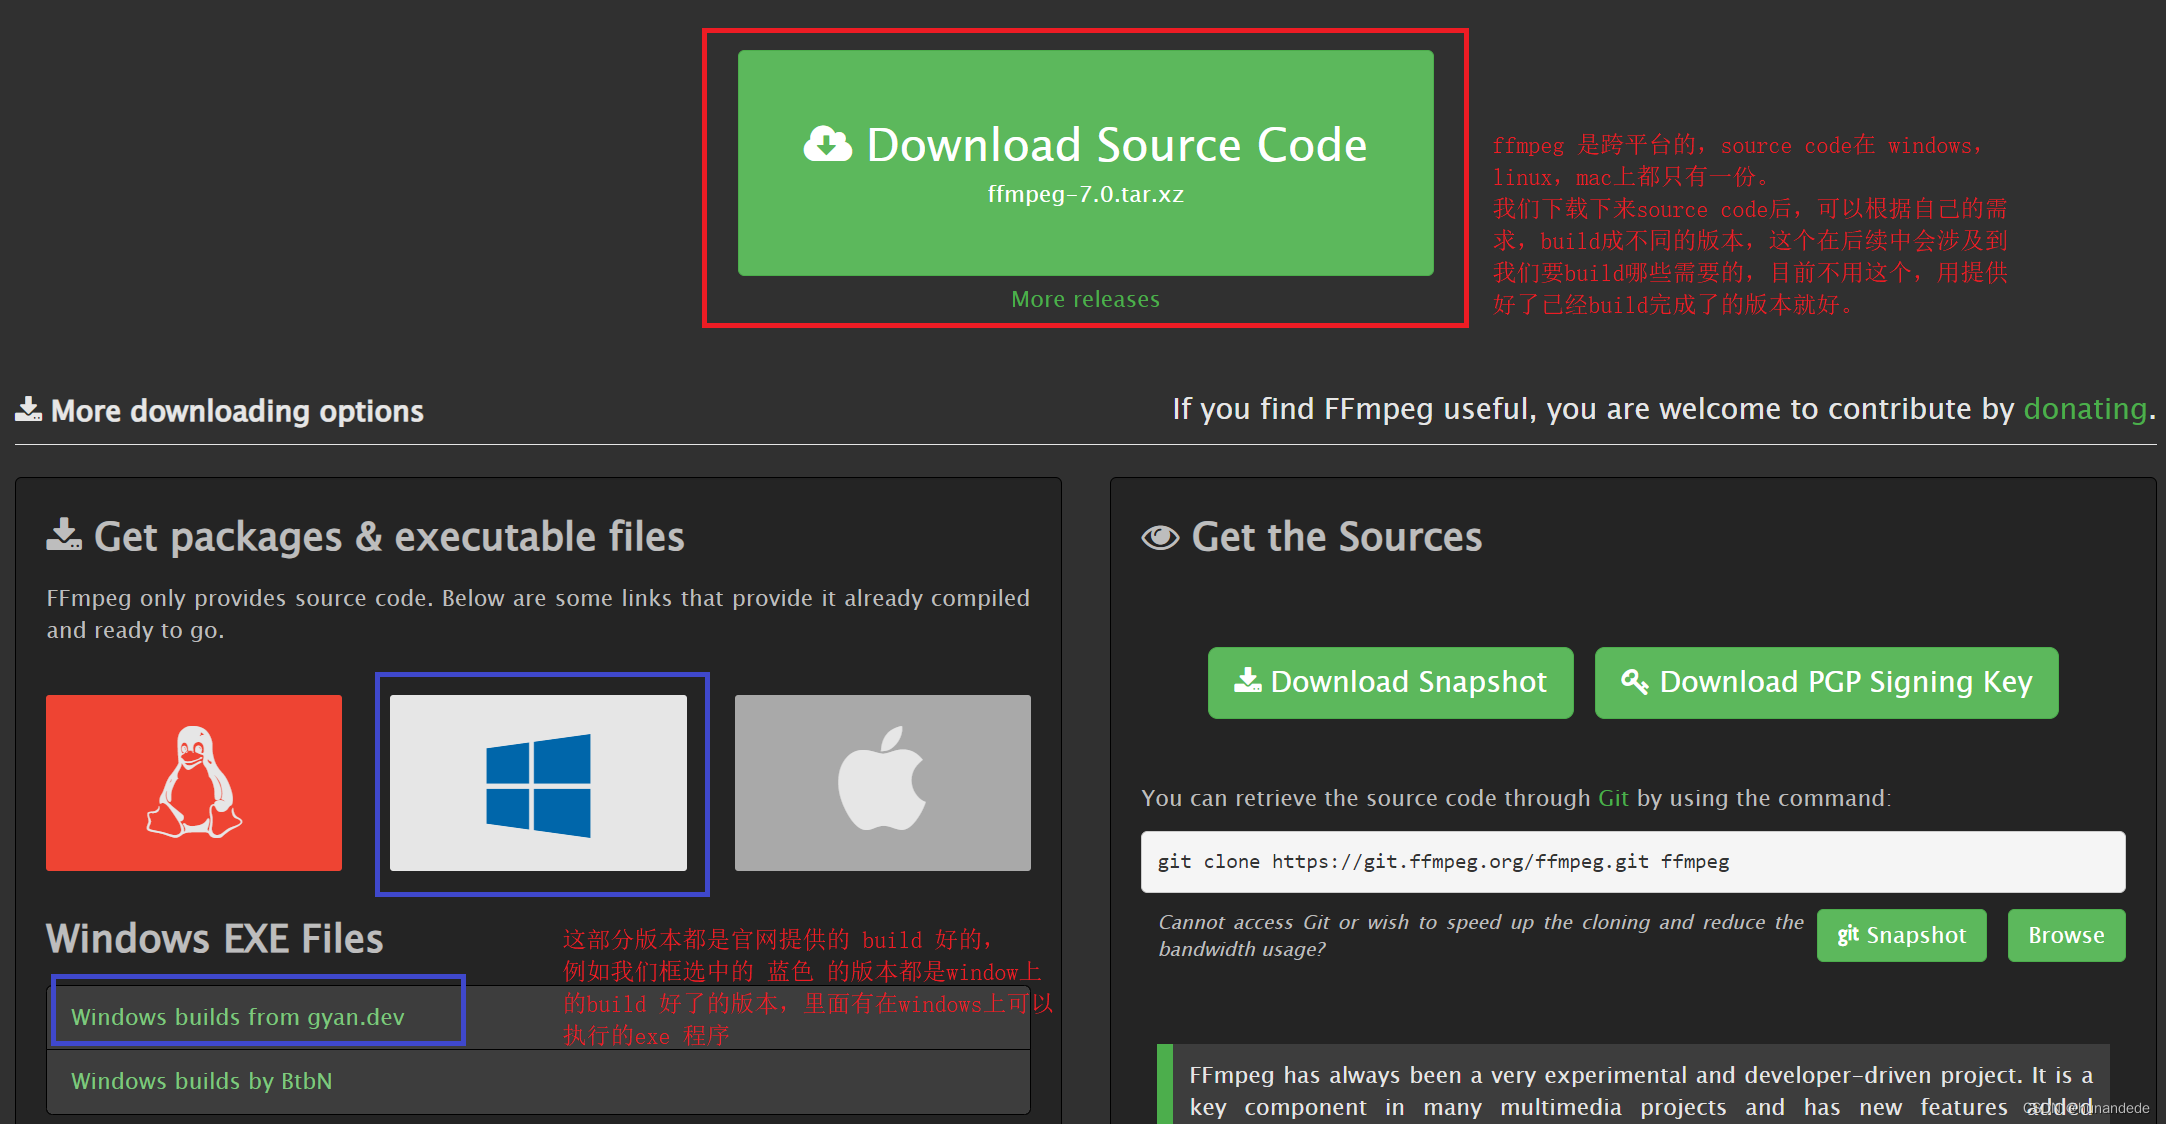Click the git clone command text box
This screenshot has height=1124, width=2166.
[1632, 861]
